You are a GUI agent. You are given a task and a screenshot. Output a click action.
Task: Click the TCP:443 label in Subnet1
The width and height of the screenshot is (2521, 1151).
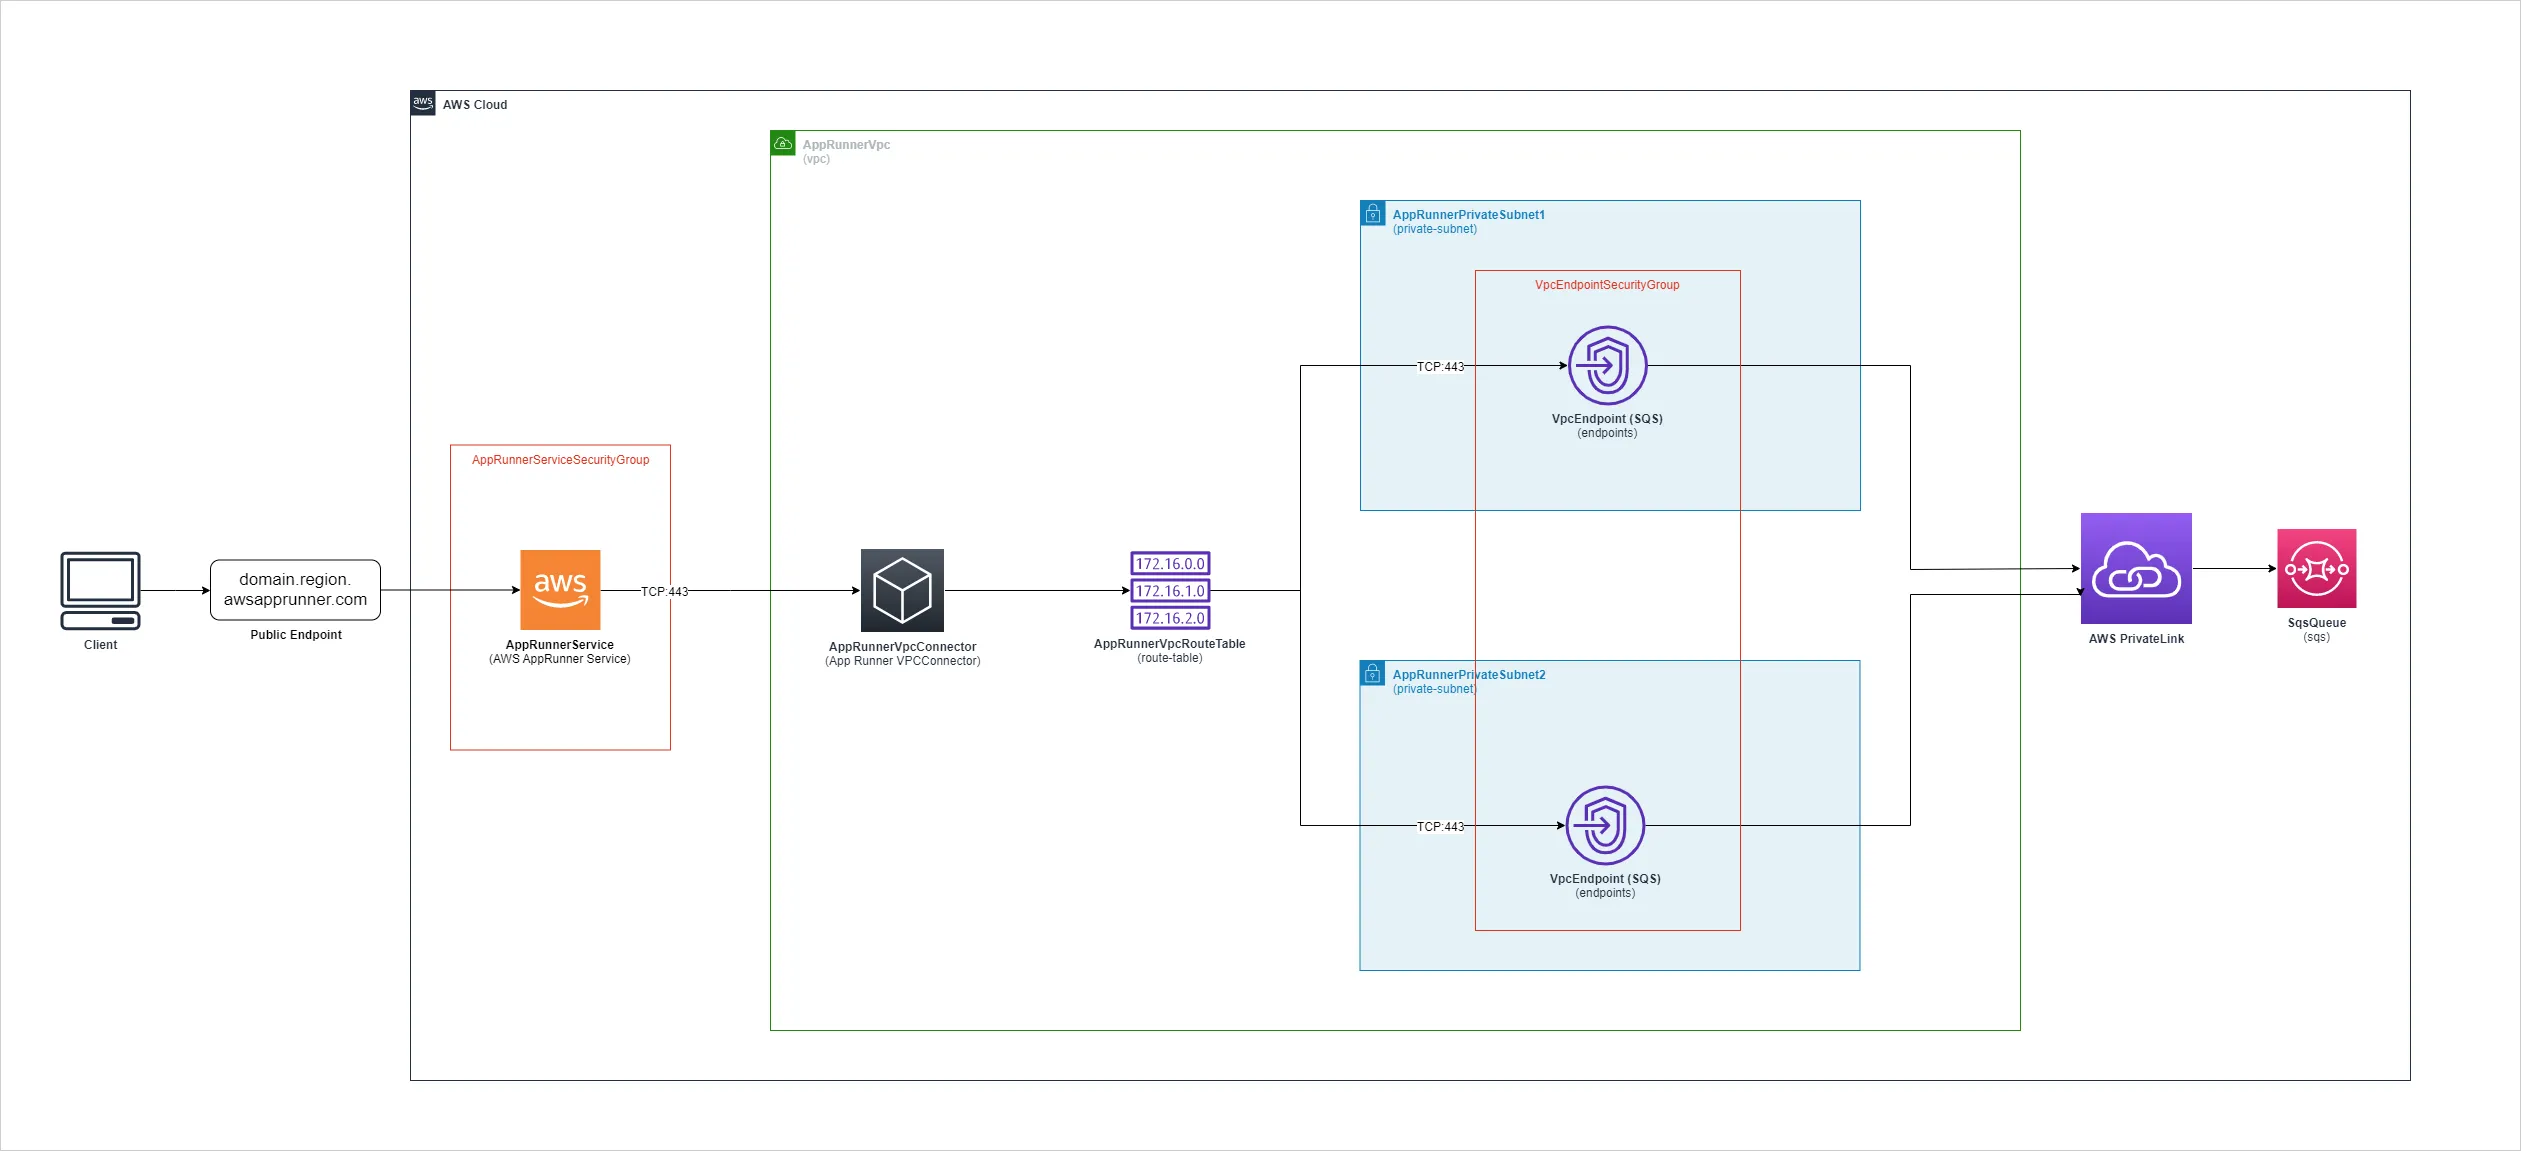coord(1440,366)
